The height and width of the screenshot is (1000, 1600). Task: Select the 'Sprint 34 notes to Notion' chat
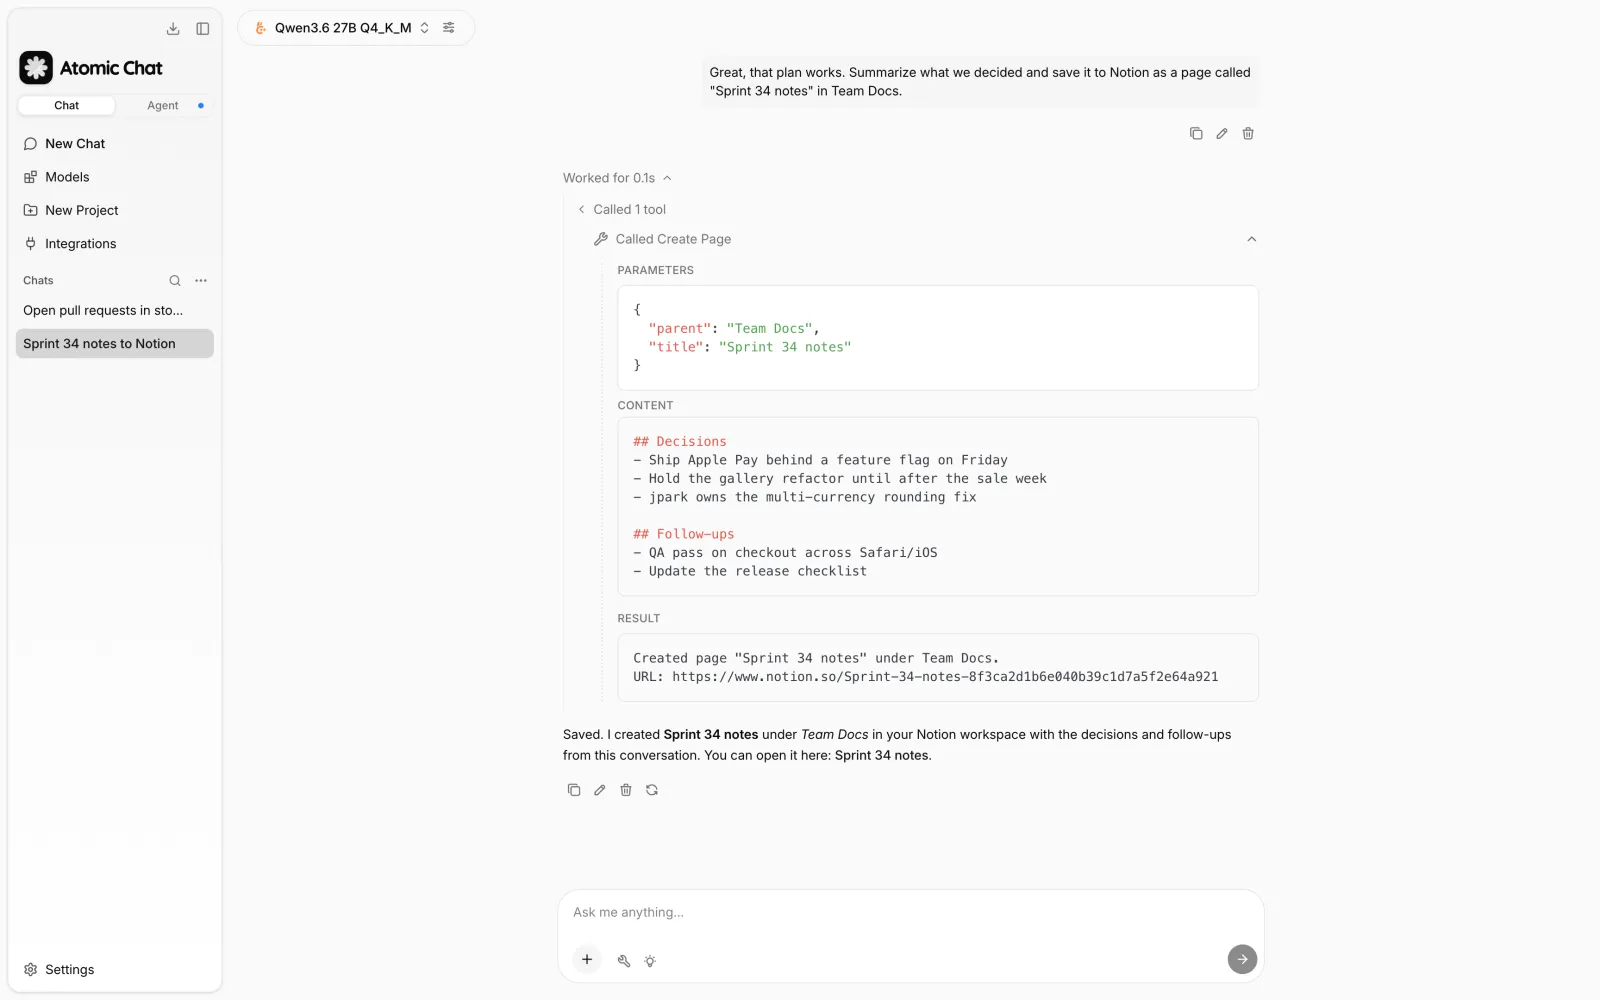pos(115,344)
